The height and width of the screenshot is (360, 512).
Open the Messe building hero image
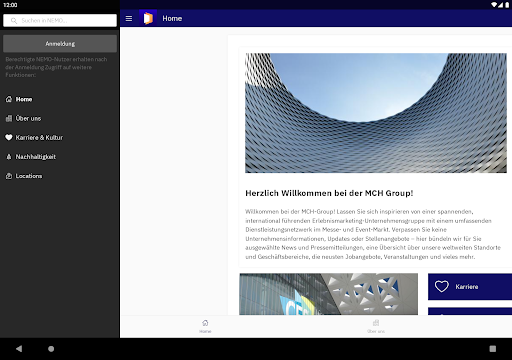[376, 113]
